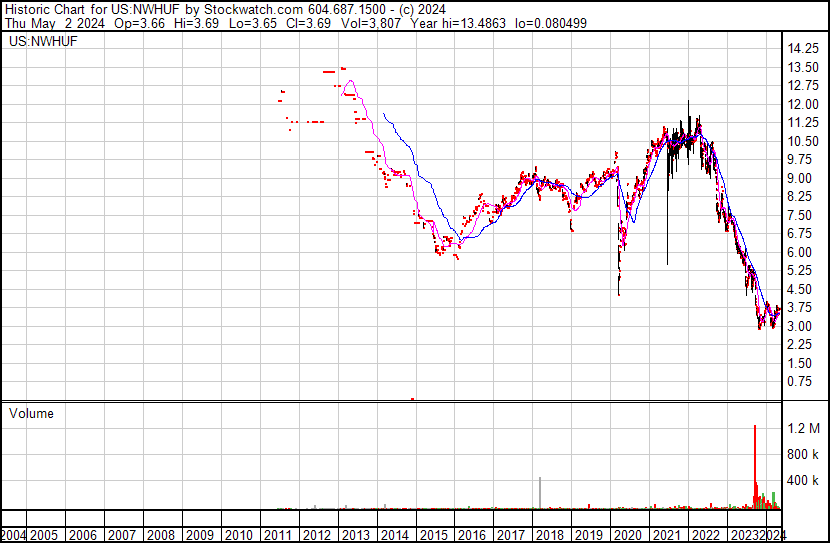
Task: Click the 3.00 price axis label
Action: coord(799,326)
